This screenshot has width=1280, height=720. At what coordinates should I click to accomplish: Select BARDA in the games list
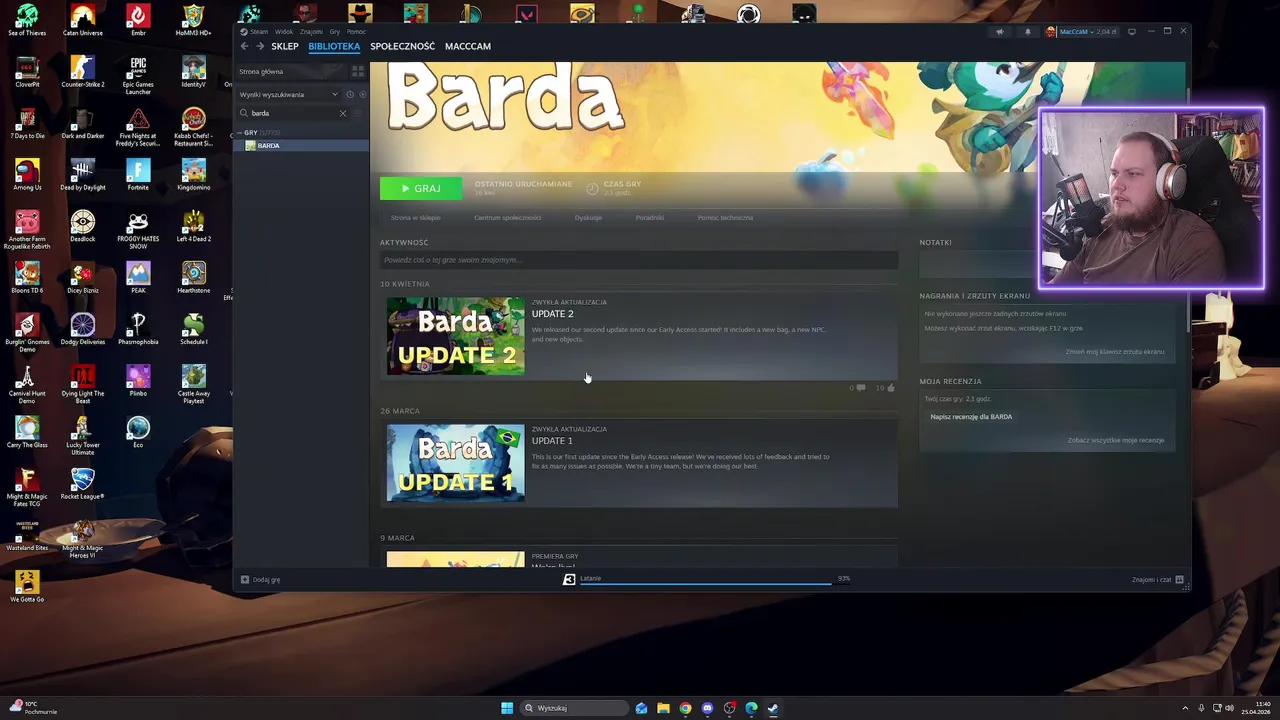click(303, 146)
